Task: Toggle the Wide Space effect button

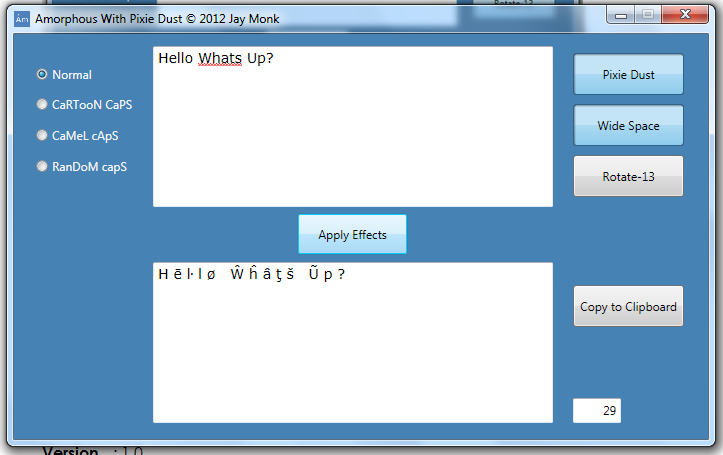Action: [628, 125]
